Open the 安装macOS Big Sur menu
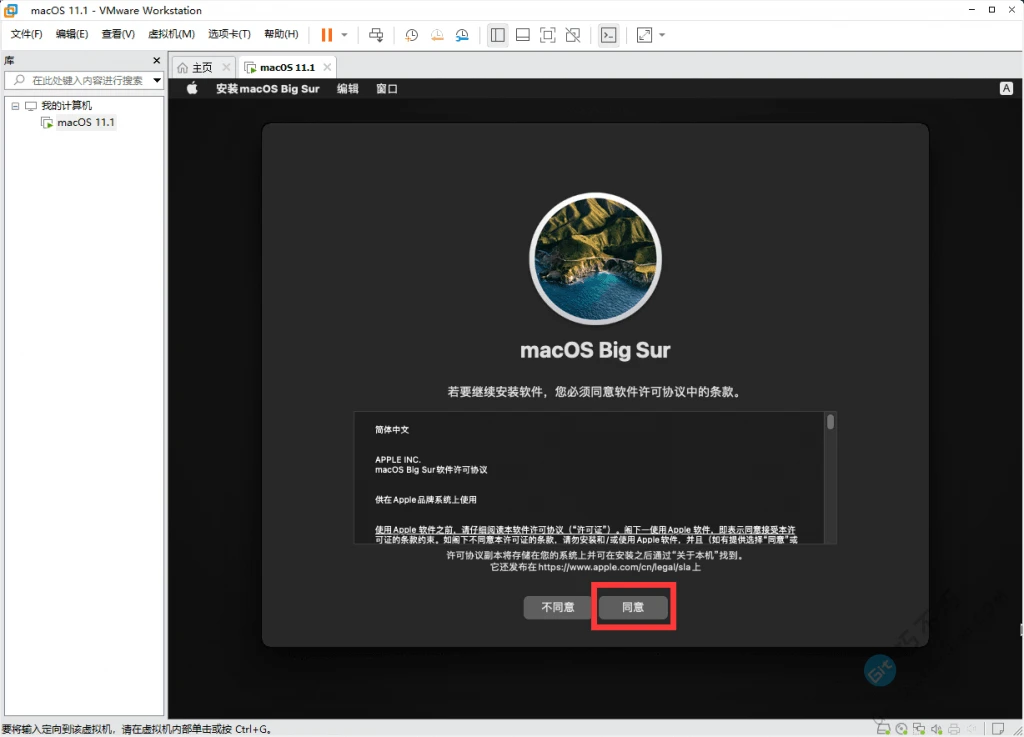 pos(268,88)
